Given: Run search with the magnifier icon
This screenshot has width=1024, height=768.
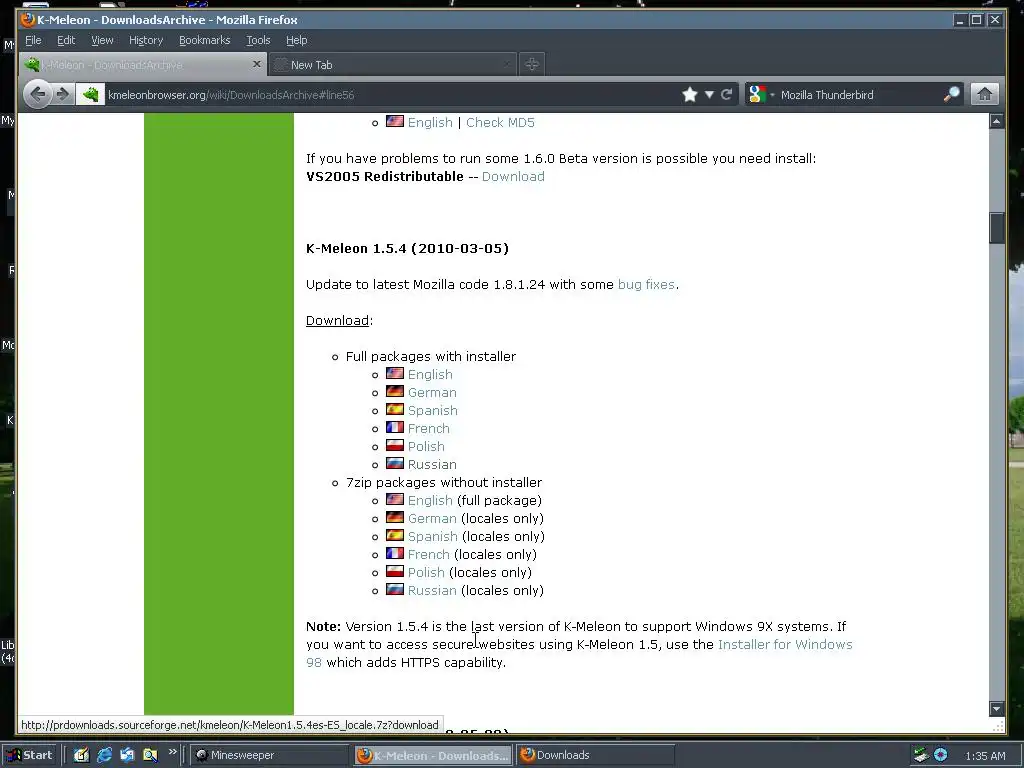Looking at the screenshot, I should coord(952,95).
